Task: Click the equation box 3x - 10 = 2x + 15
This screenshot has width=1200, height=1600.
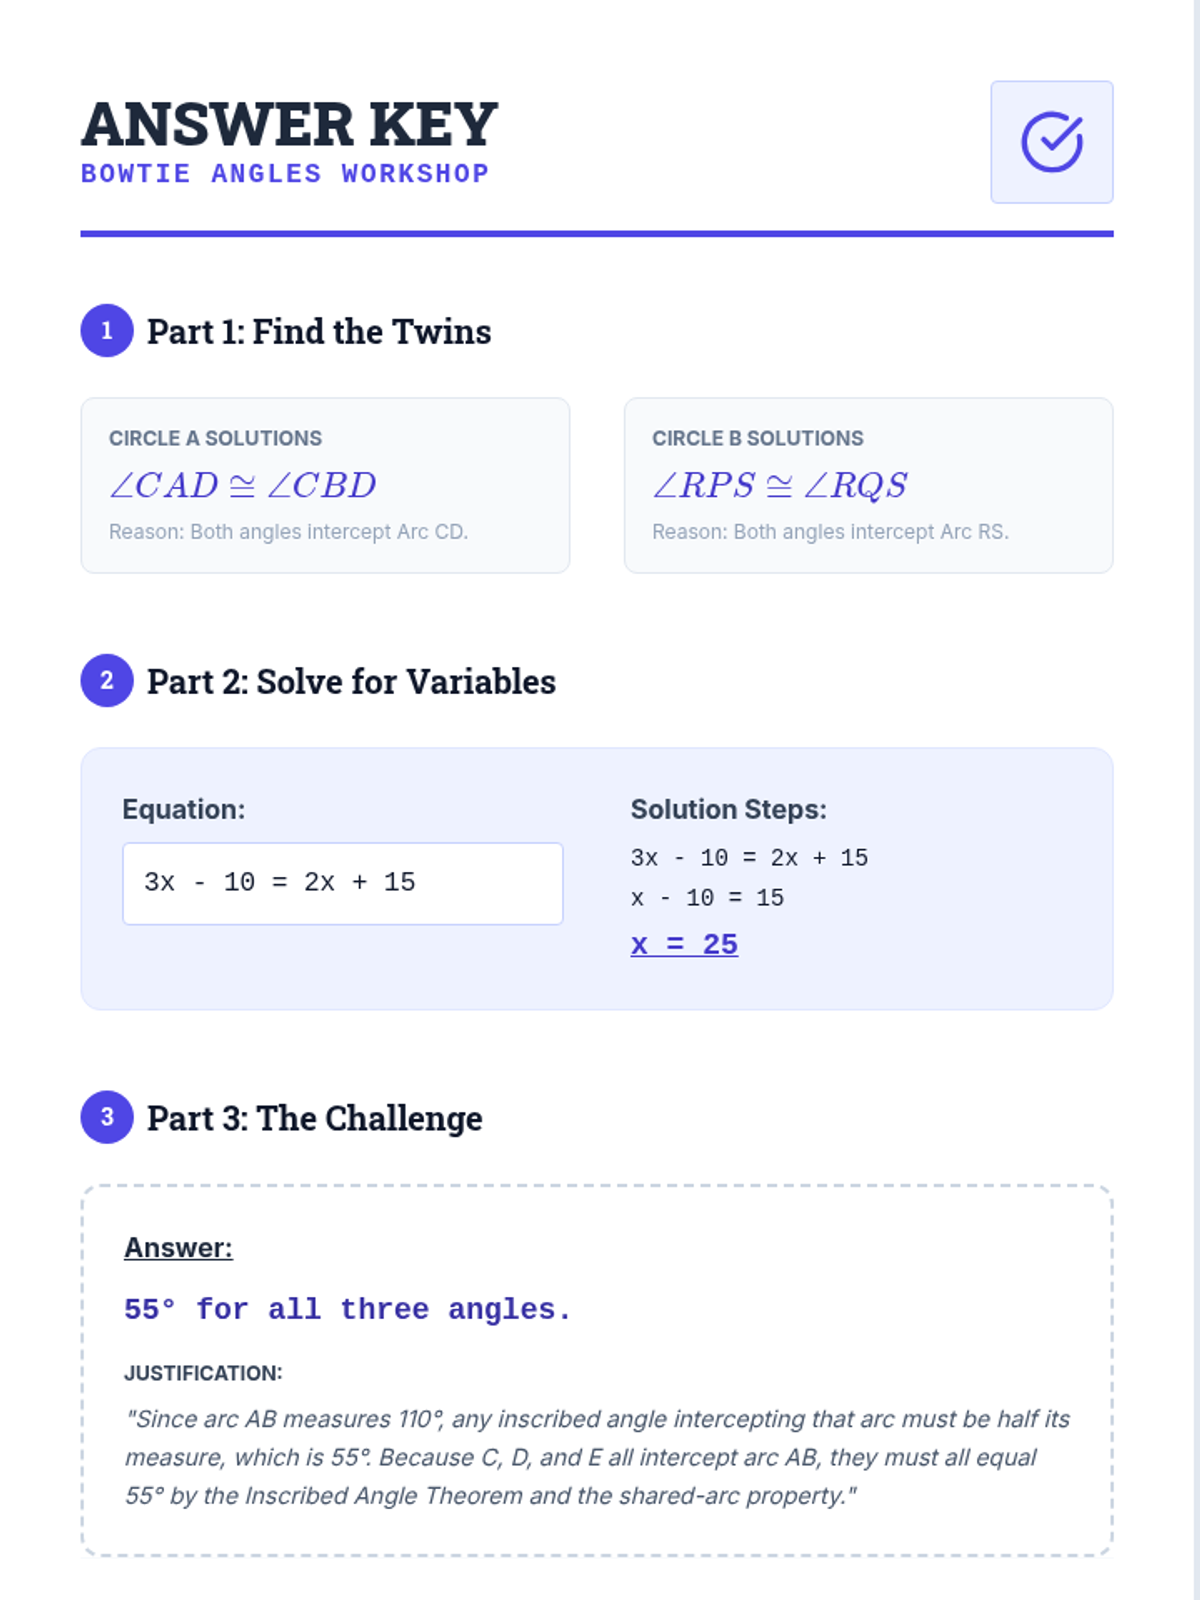Action: [x=342, y=883]
